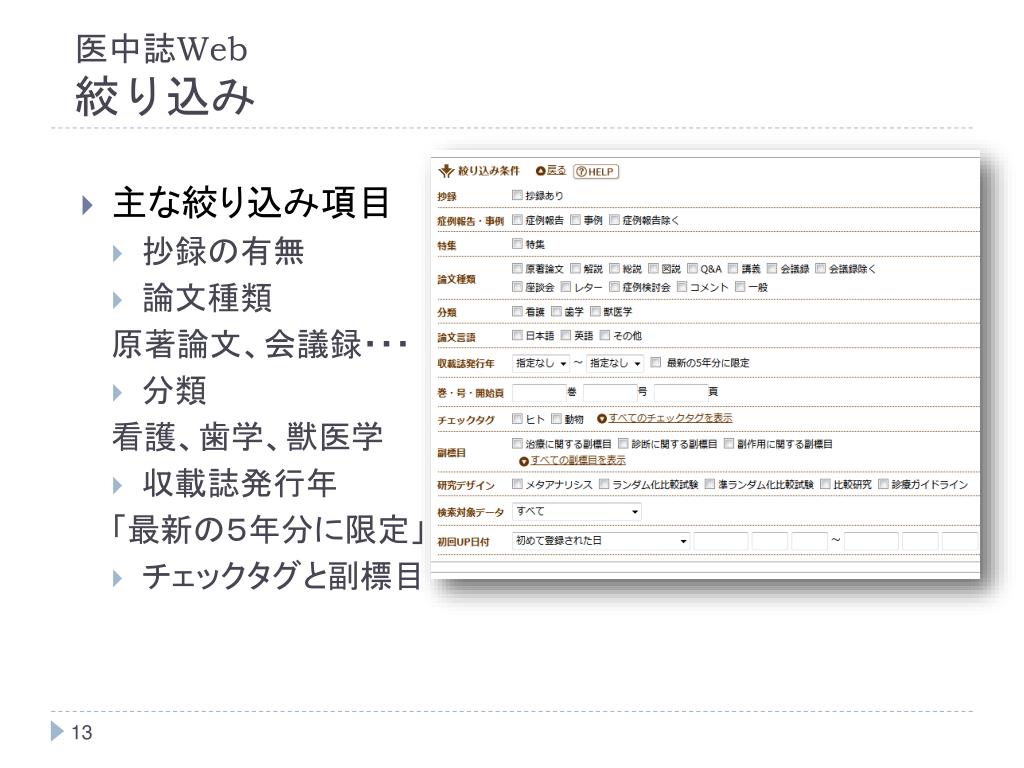Tick the 講義 checkbox

733,268
